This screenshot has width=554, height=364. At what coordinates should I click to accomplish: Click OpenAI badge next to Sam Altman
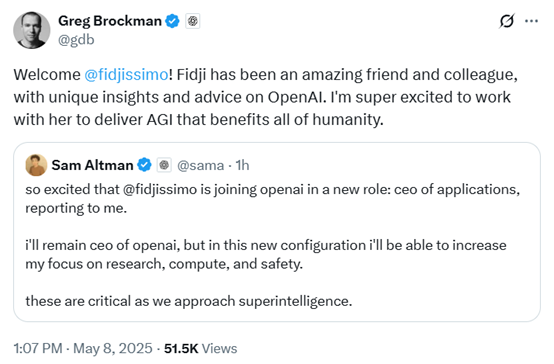(164, 165)
